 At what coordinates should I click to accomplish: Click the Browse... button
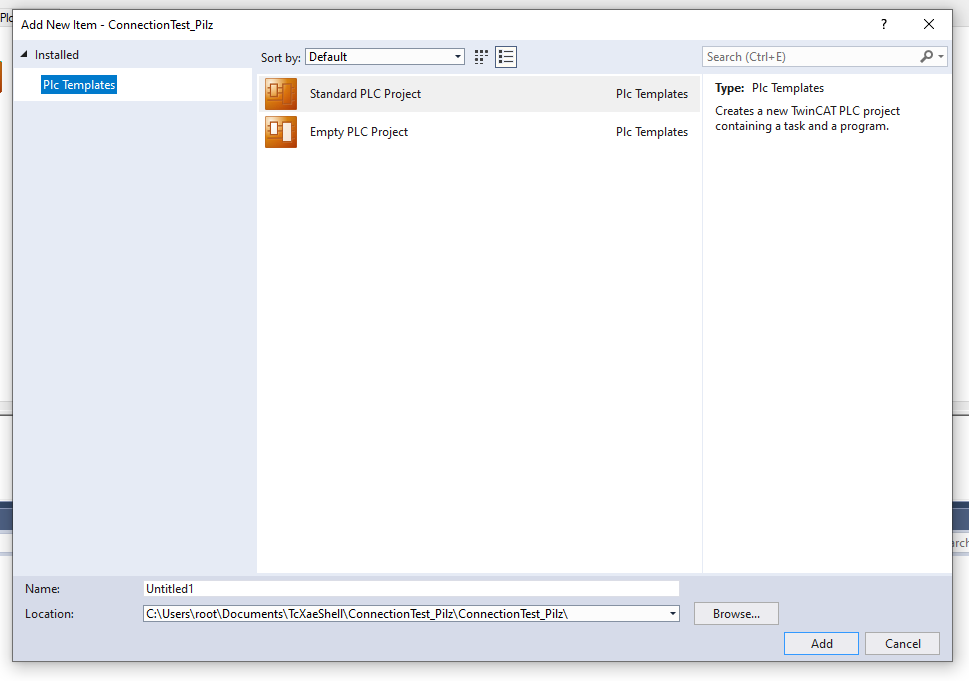[x=736, y=614]
